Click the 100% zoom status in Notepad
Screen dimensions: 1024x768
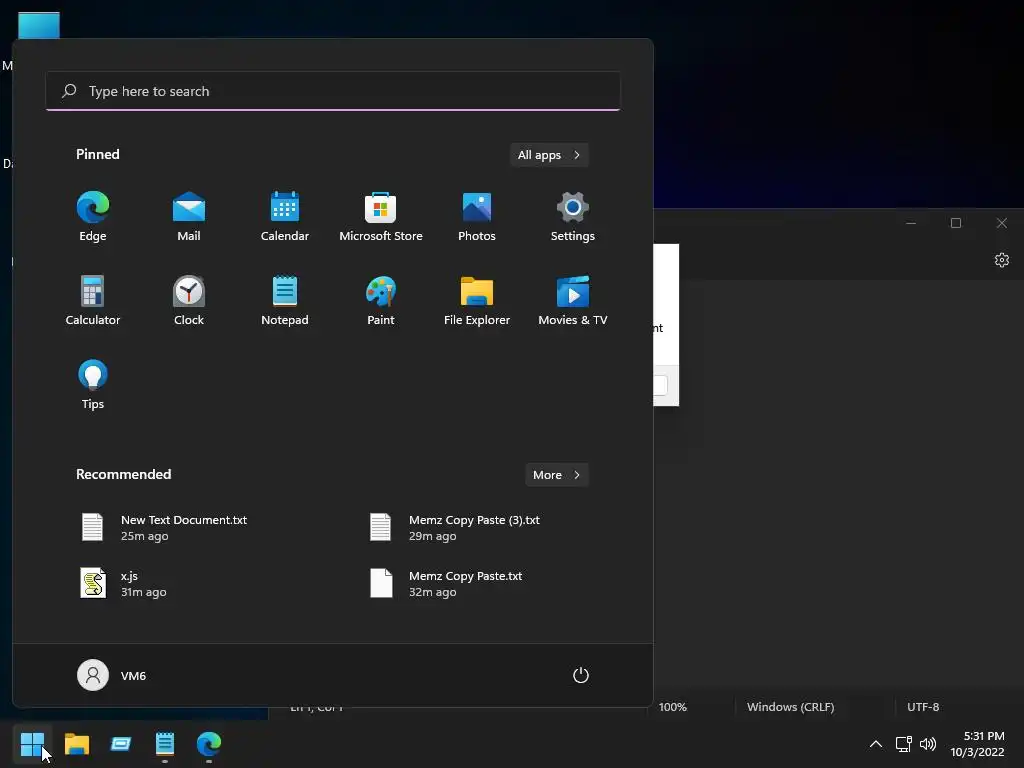click(x=673, y=707)
